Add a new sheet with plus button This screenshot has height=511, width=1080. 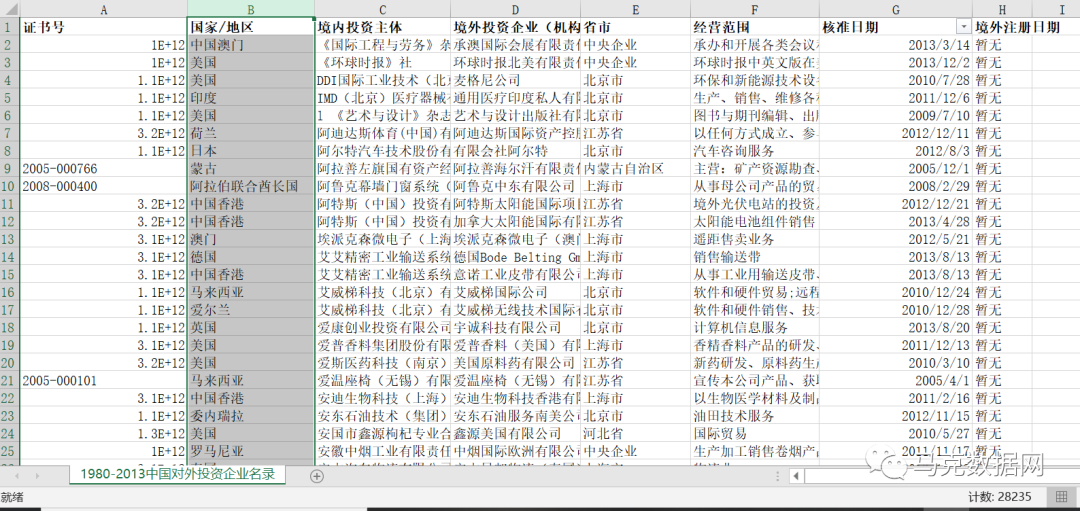pyautogui.click(x=316, y=475)
